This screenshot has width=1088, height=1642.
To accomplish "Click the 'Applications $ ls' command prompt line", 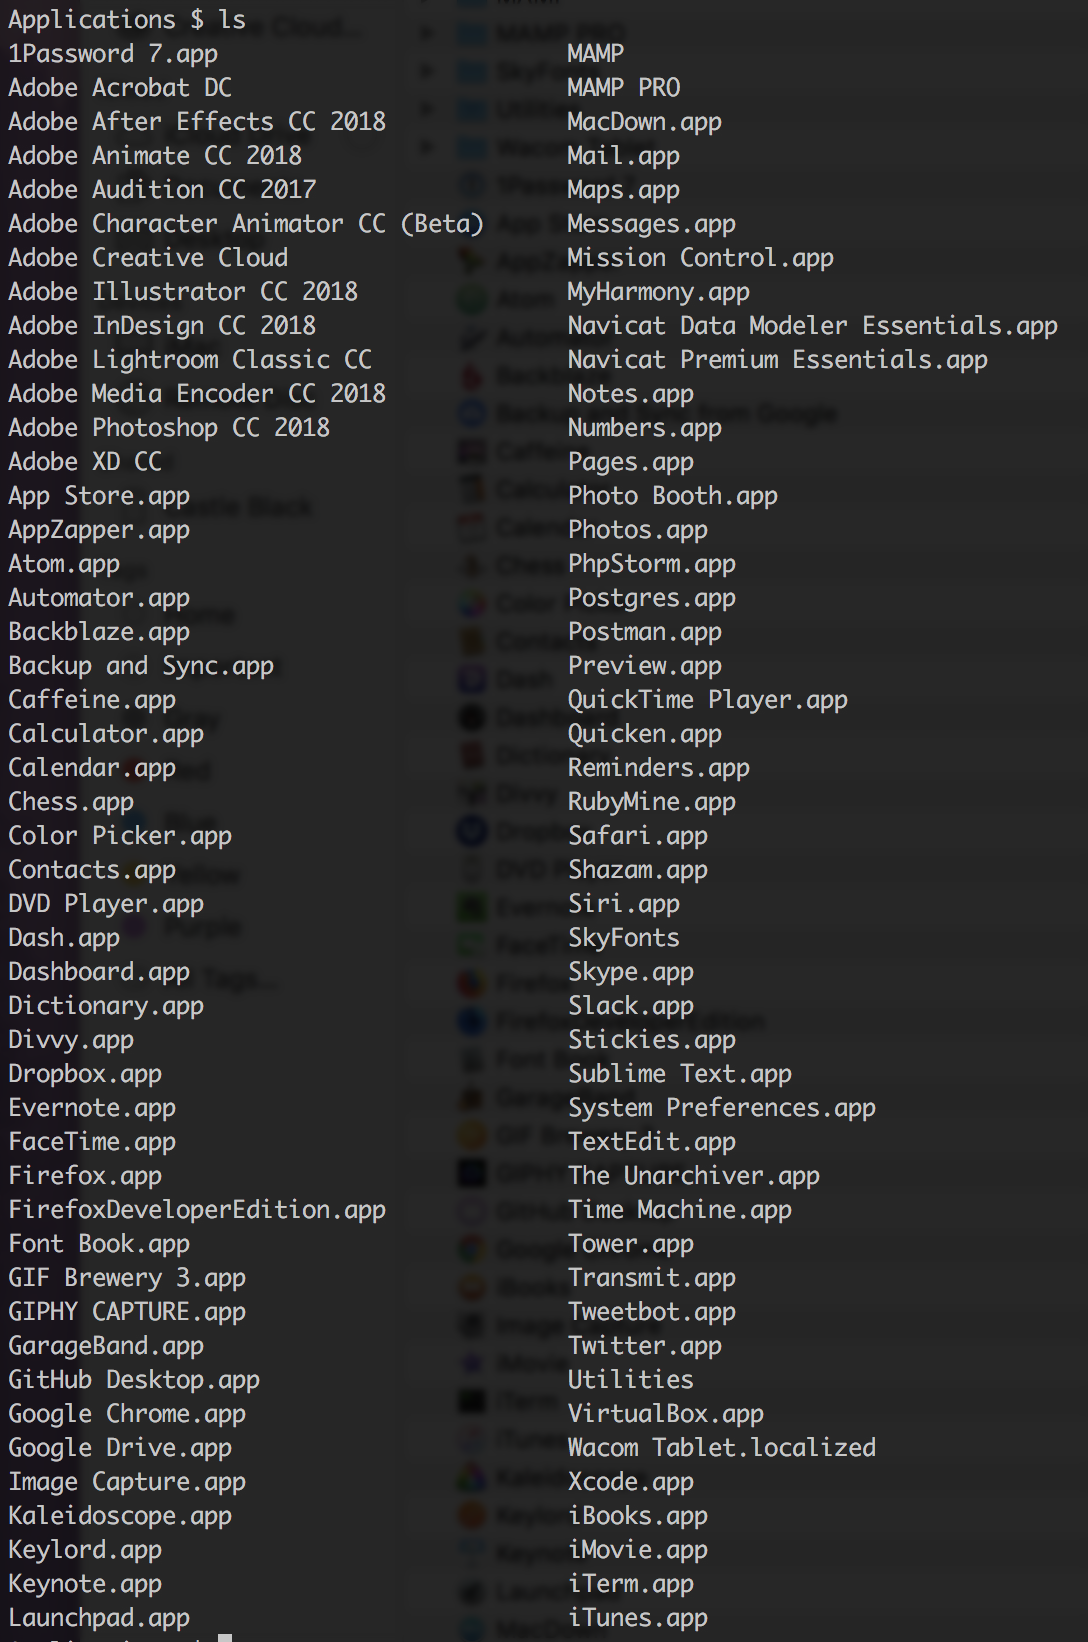I will pyautogui.click(x=127, y=20).
